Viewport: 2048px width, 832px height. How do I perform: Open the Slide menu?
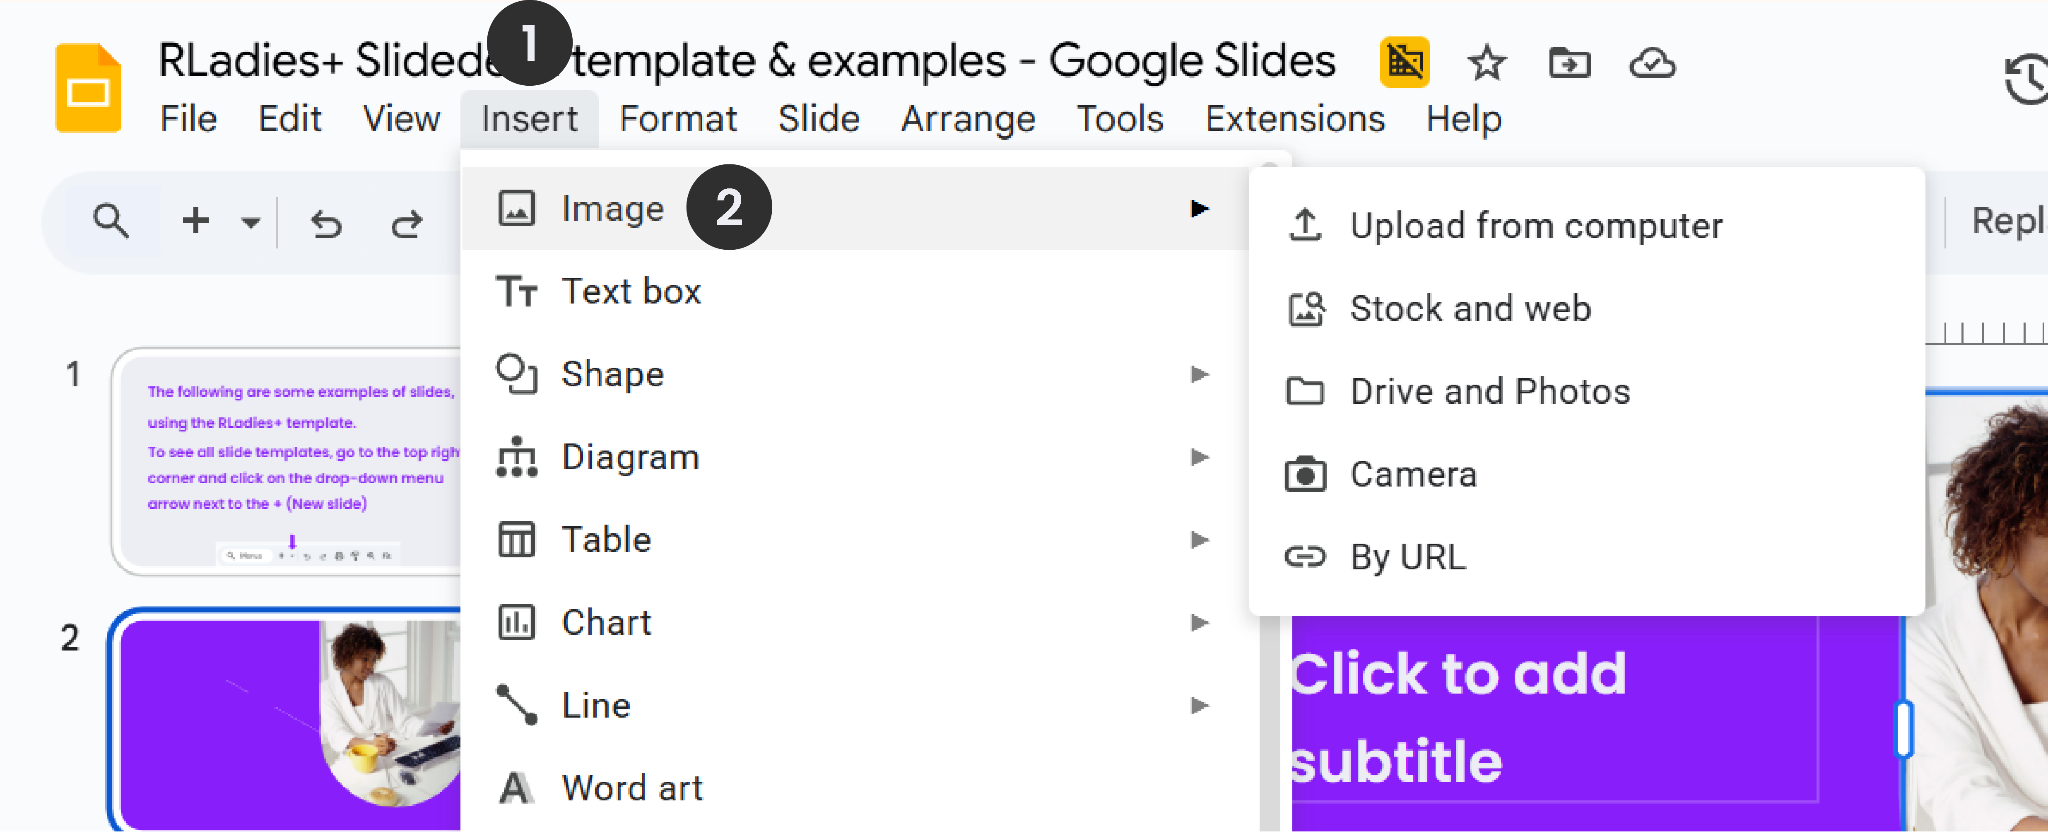[819, 119]
